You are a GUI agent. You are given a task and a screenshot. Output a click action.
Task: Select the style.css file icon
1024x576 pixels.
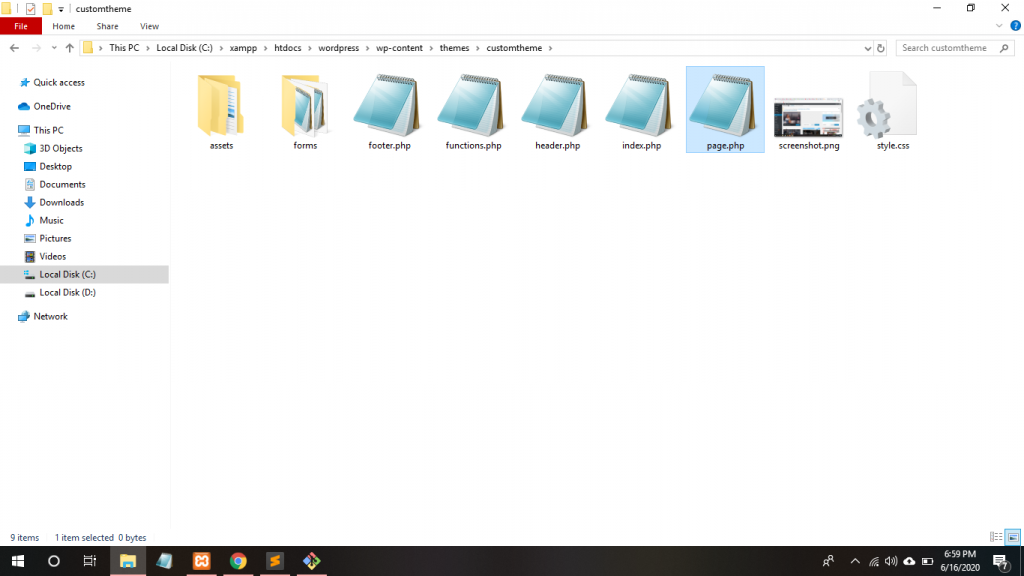pyautogui.click(x=892, y=105)
